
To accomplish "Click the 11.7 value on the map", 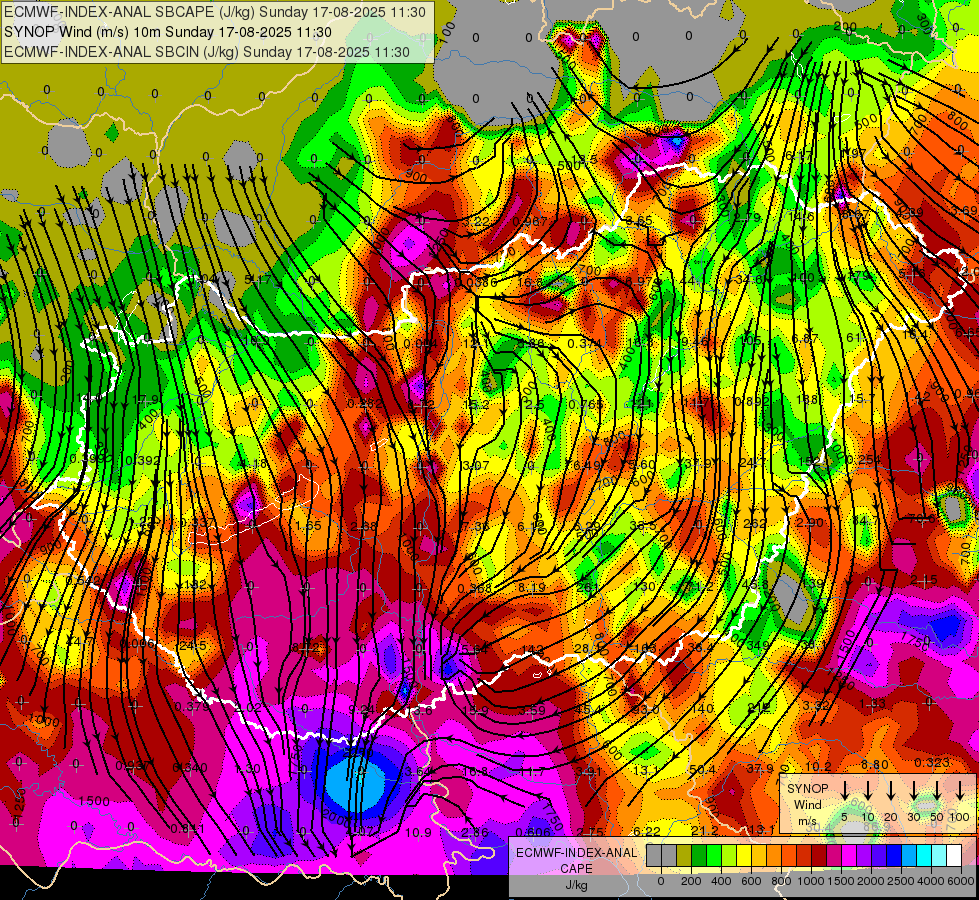I will [x=532, y=772].
